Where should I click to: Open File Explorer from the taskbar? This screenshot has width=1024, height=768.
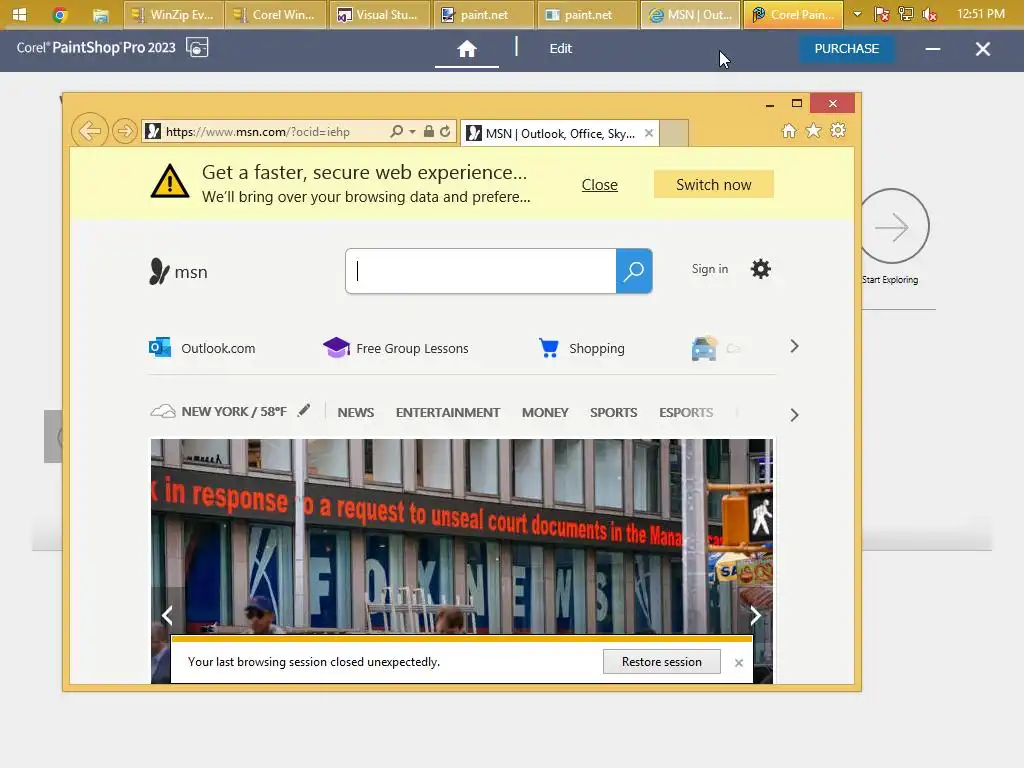tap(100, 15)
